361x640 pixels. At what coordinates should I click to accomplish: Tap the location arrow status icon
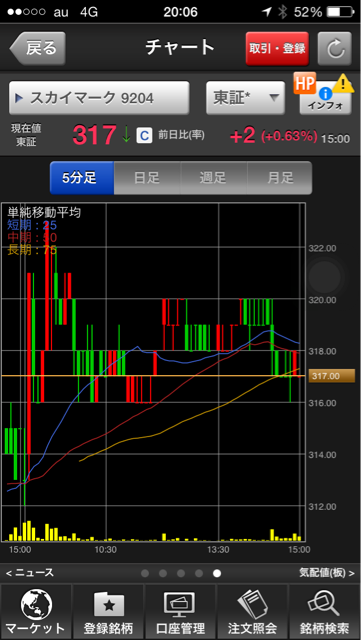point(267,12)
